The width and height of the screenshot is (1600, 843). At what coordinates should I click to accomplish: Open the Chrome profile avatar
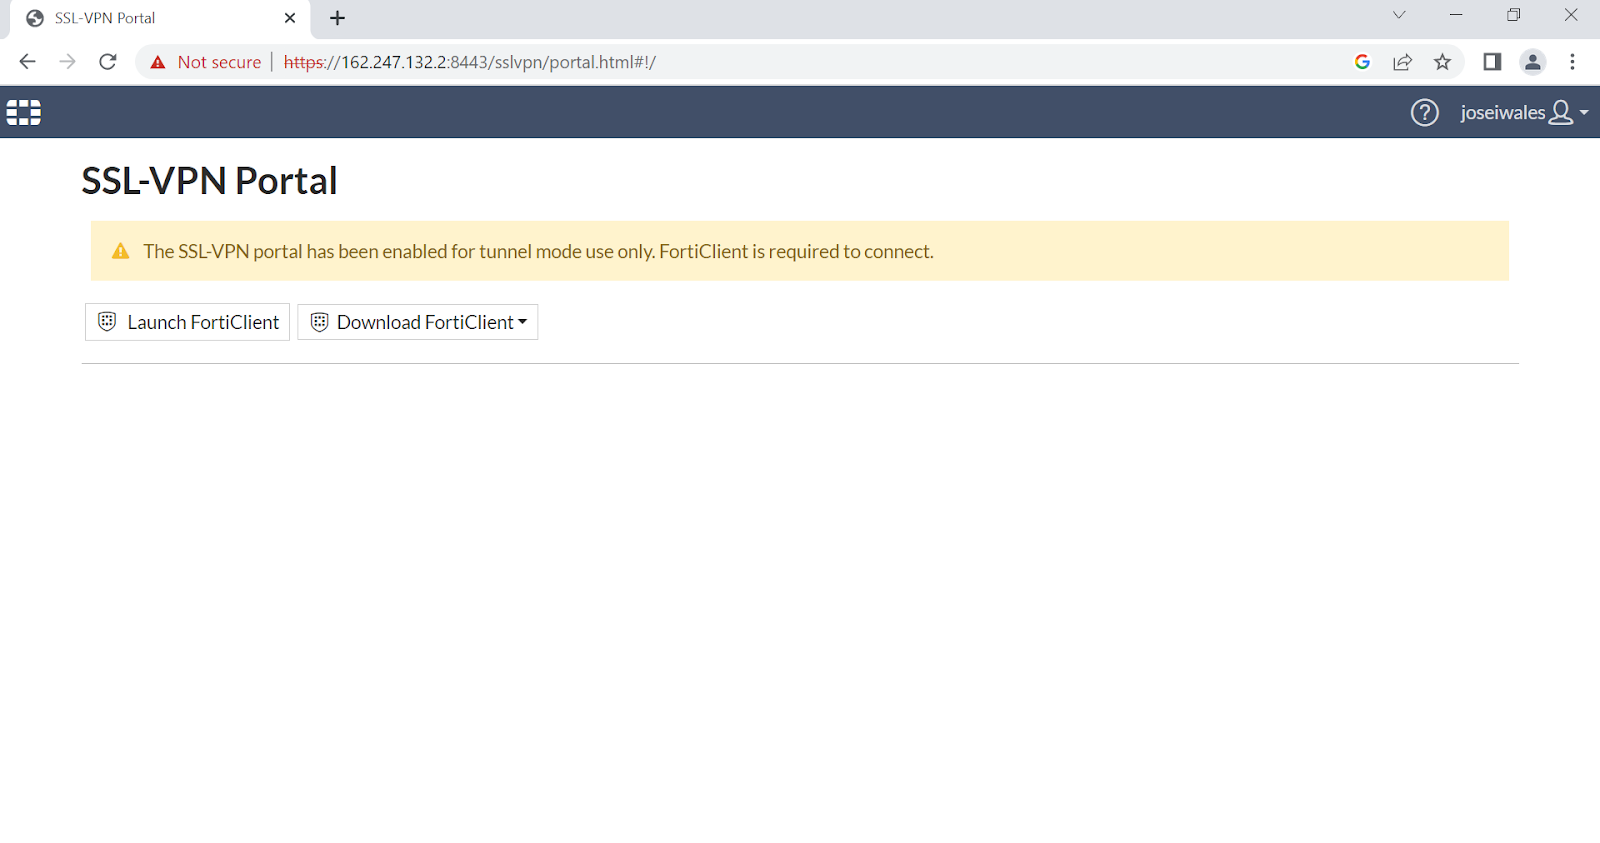coord(1532,62)
